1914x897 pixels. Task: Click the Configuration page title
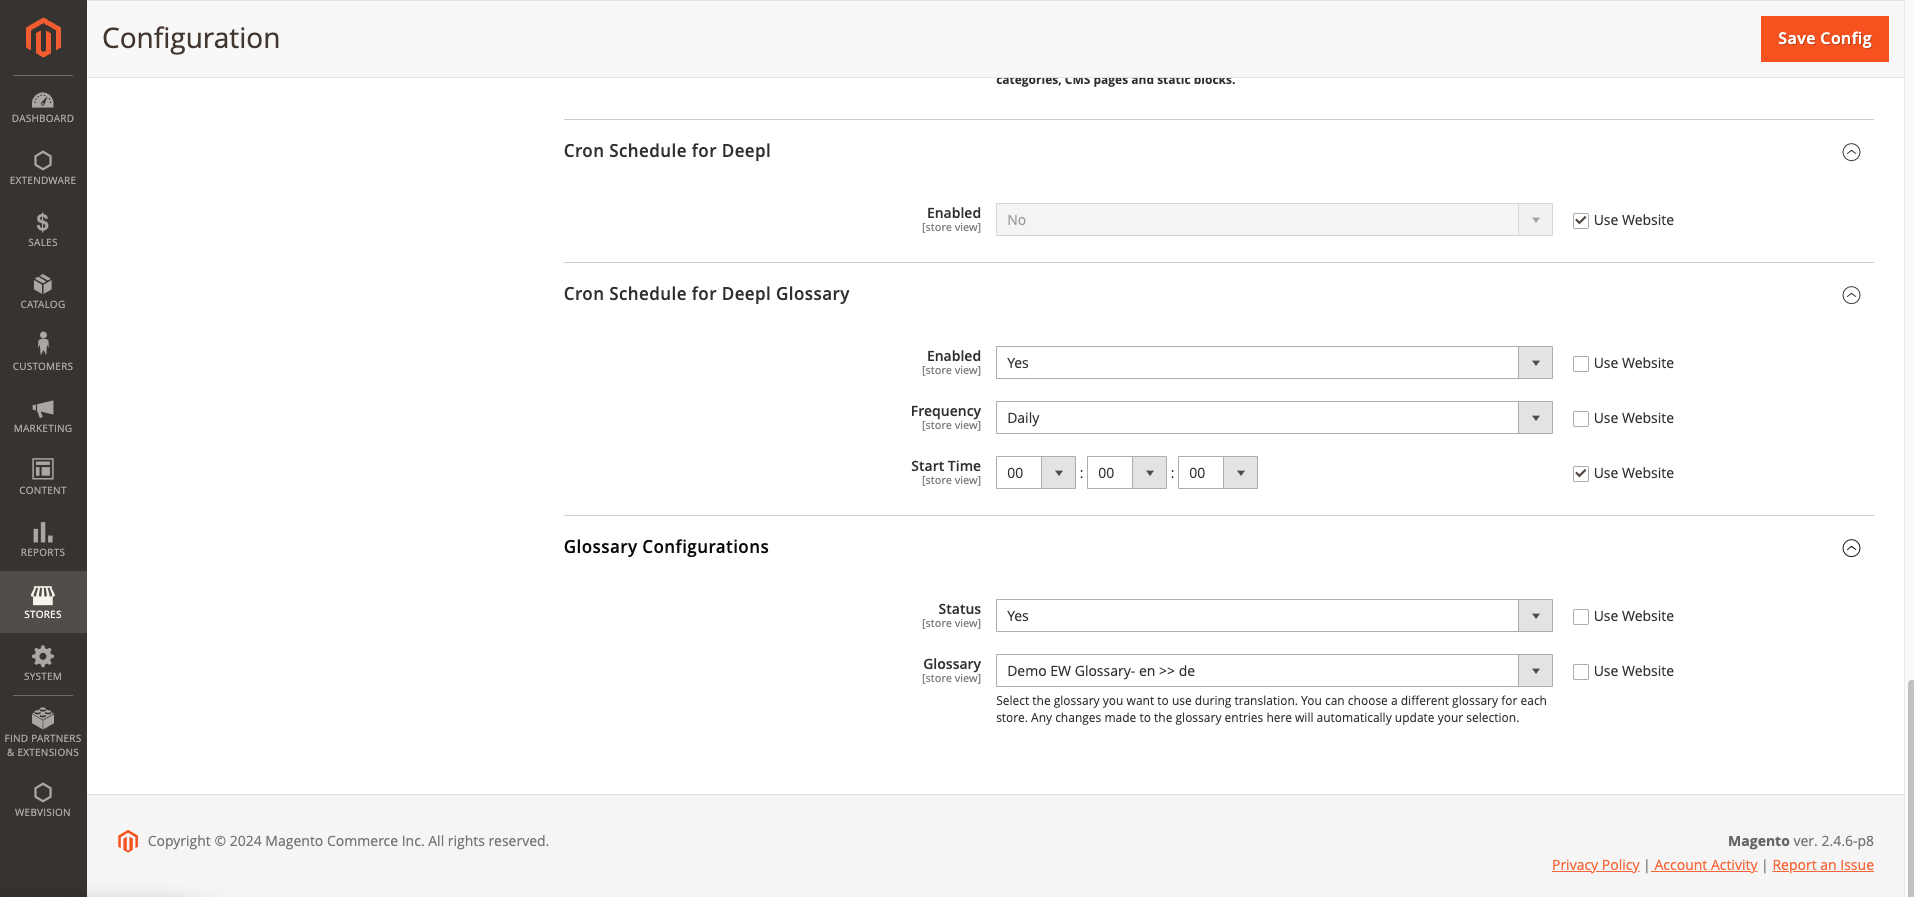tap(191, 38)
